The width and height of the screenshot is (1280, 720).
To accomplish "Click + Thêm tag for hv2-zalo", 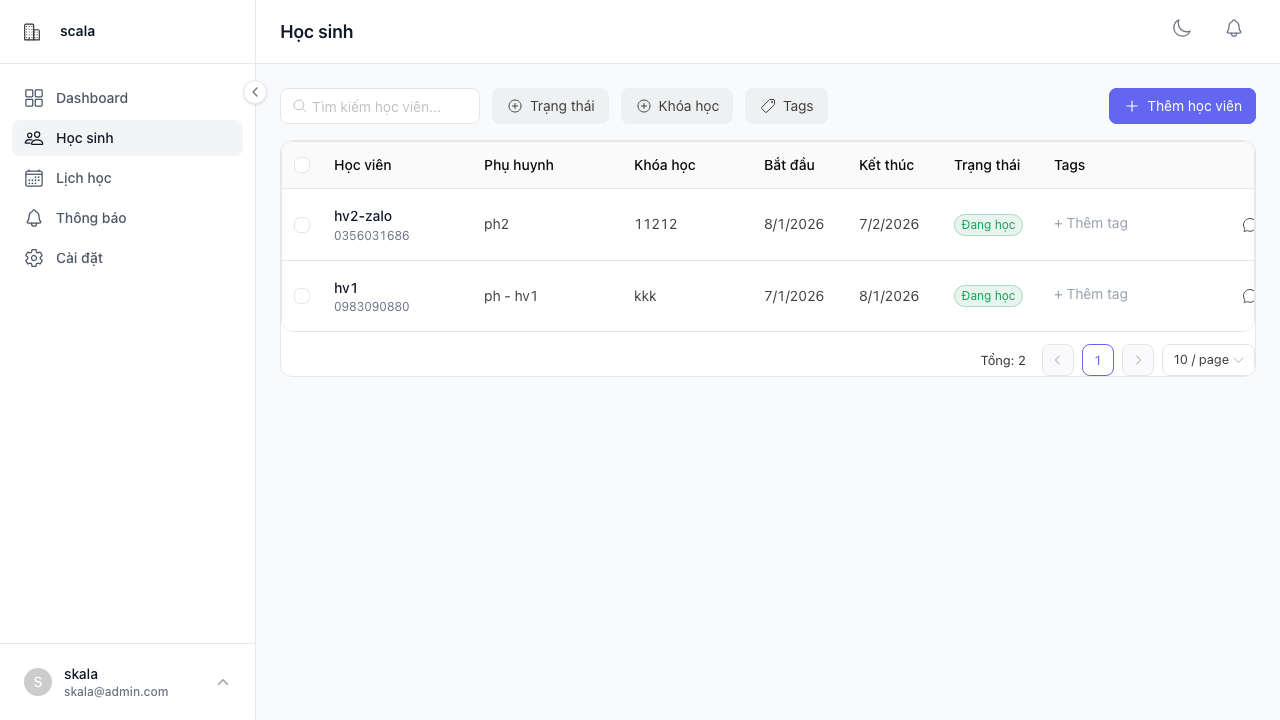I will tap(1091, 223).
